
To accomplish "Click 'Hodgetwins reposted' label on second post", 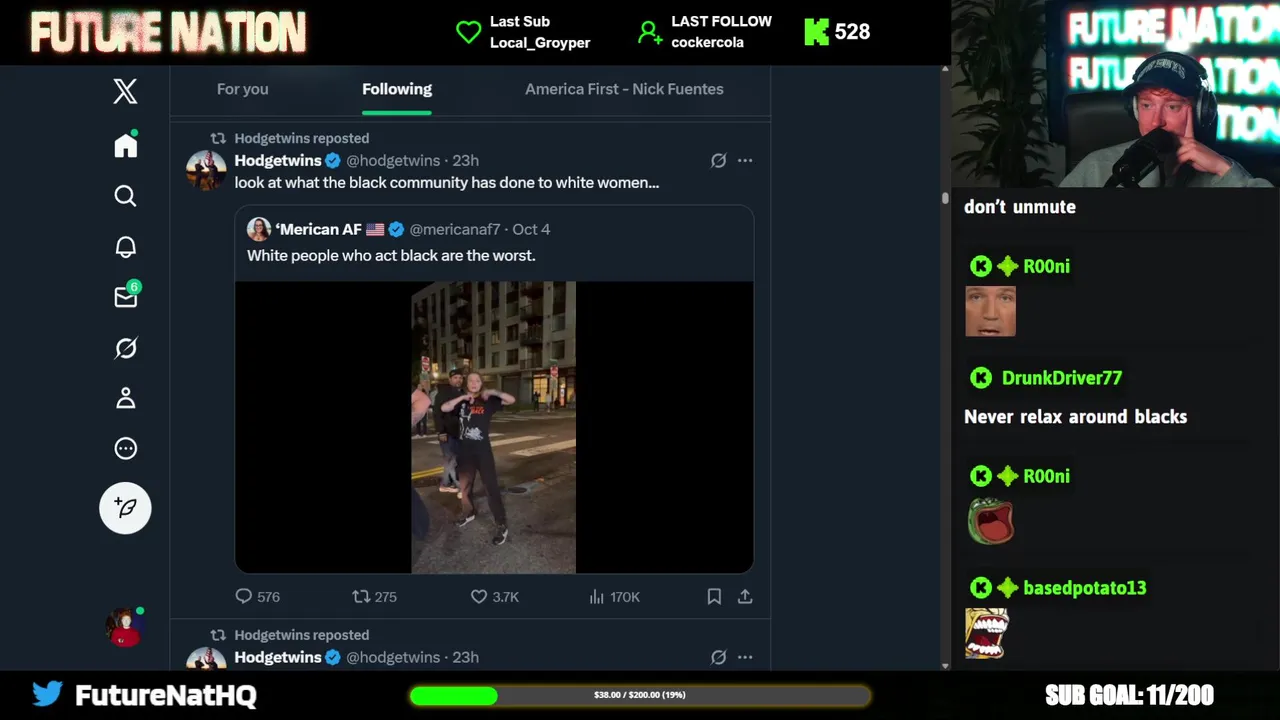I will [x=301, y=635].
